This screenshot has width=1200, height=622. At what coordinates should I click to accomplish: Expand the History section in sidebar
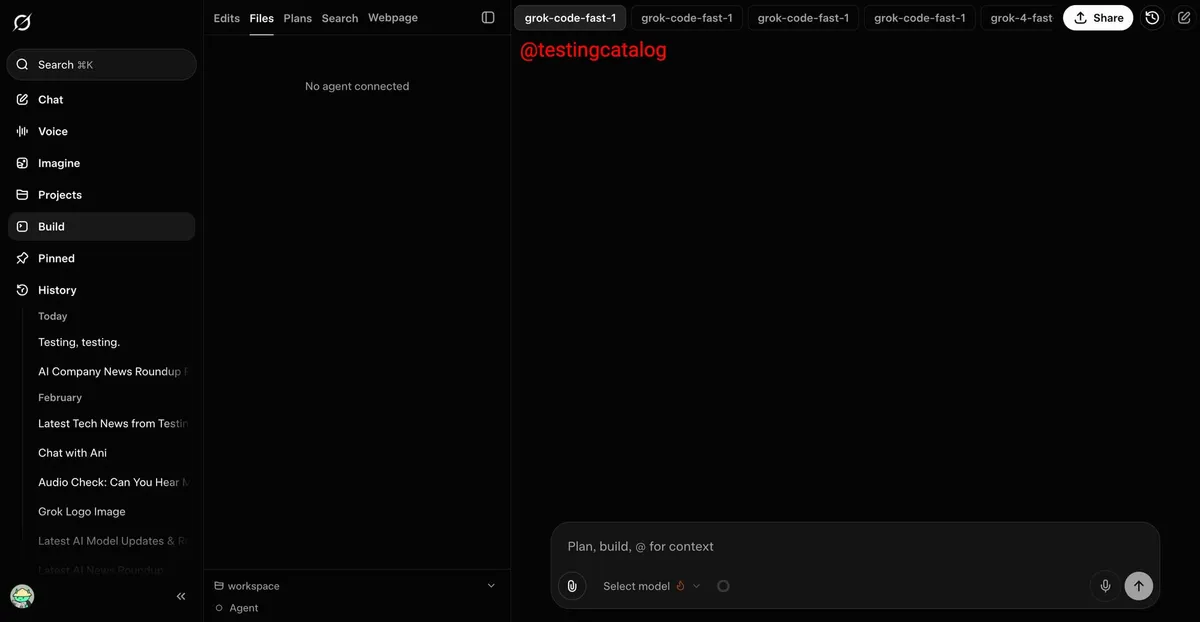56,289
